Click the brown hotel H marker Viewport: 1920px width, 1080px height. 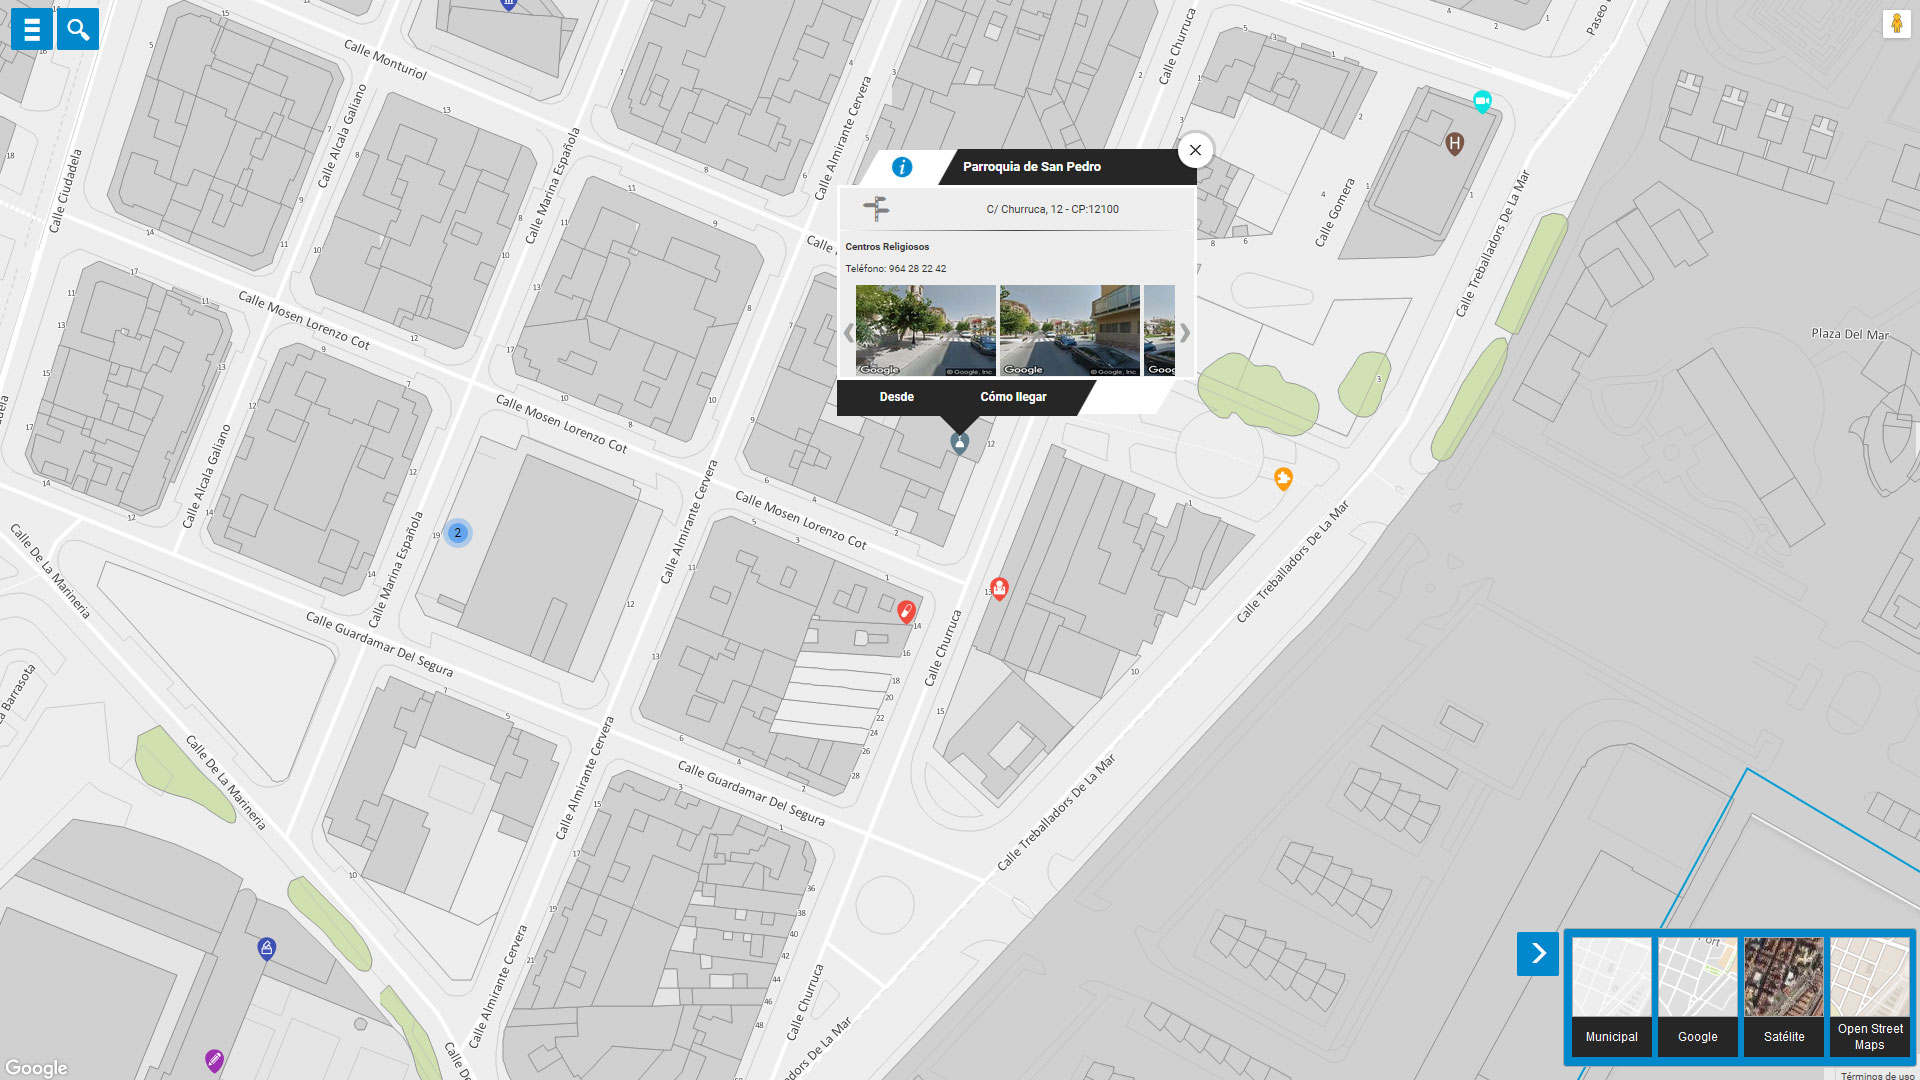tap(1455, 144)
